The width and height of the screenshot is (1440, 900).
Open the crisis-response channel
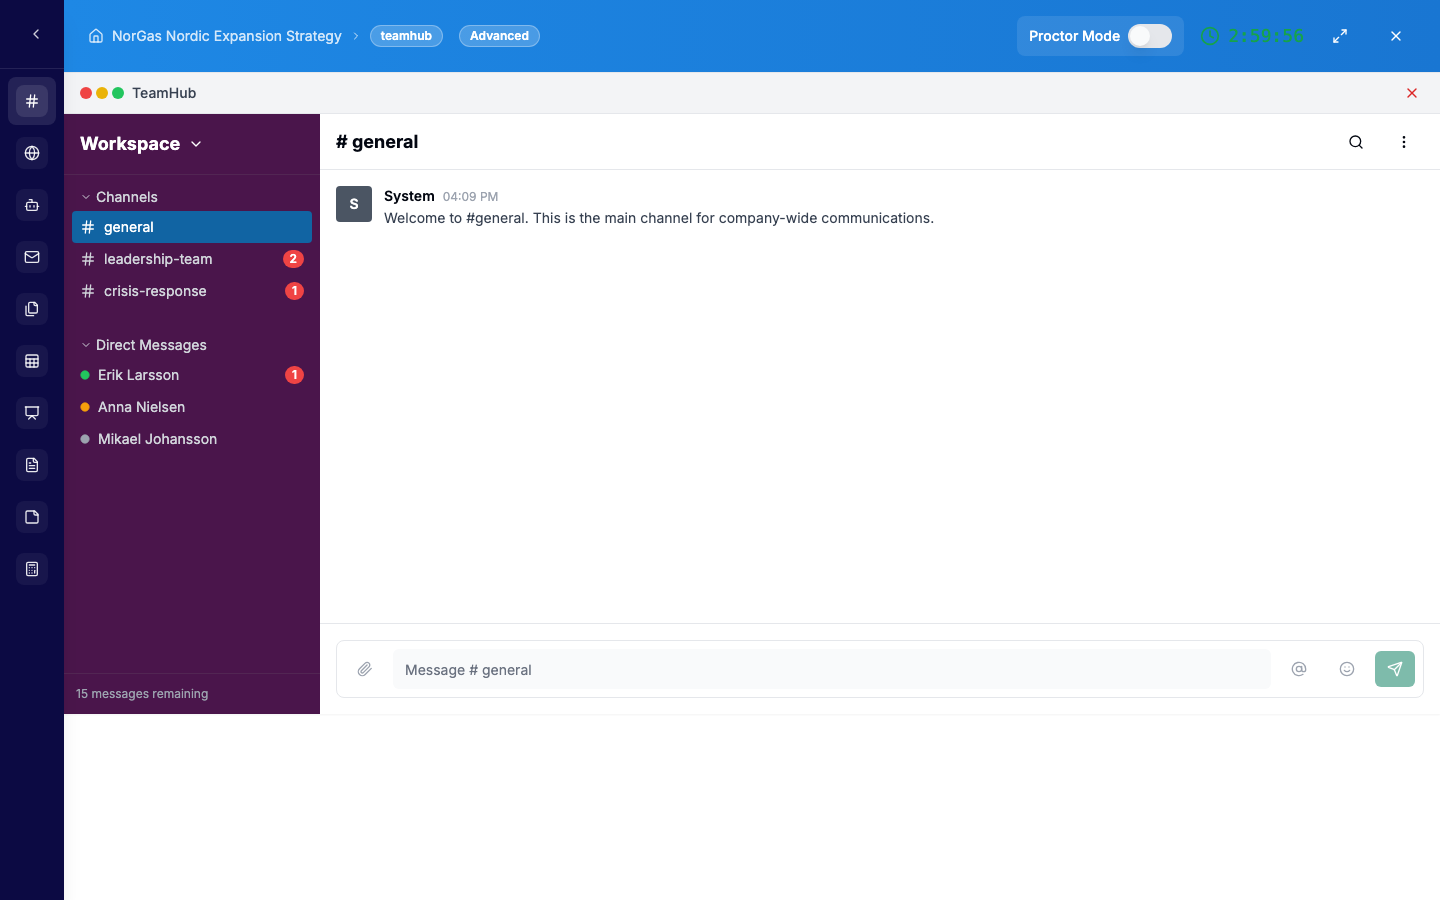192,291
